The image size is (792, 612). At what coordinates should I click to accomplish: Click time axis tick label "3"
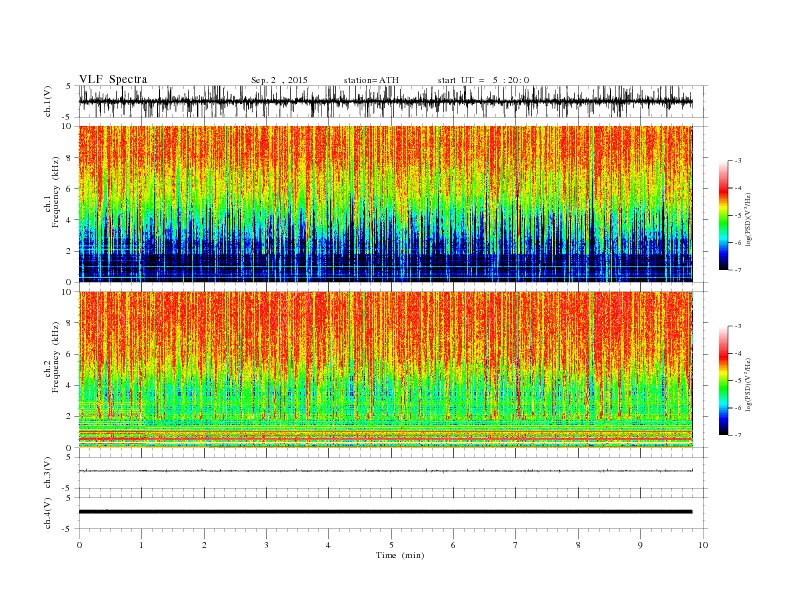click(x=266, y=545)
